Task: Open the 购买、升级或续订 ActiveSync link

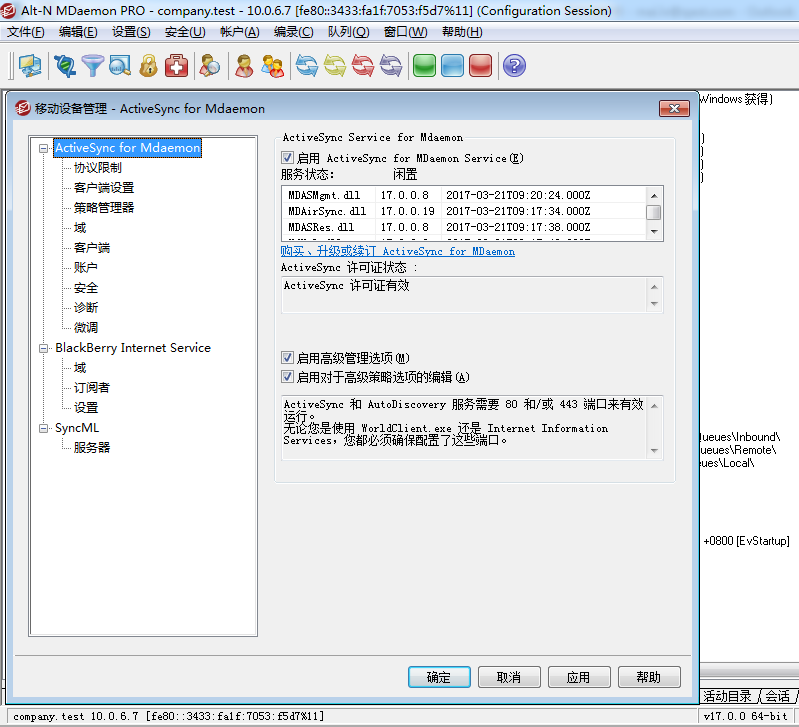Action: tap(397, 251)
